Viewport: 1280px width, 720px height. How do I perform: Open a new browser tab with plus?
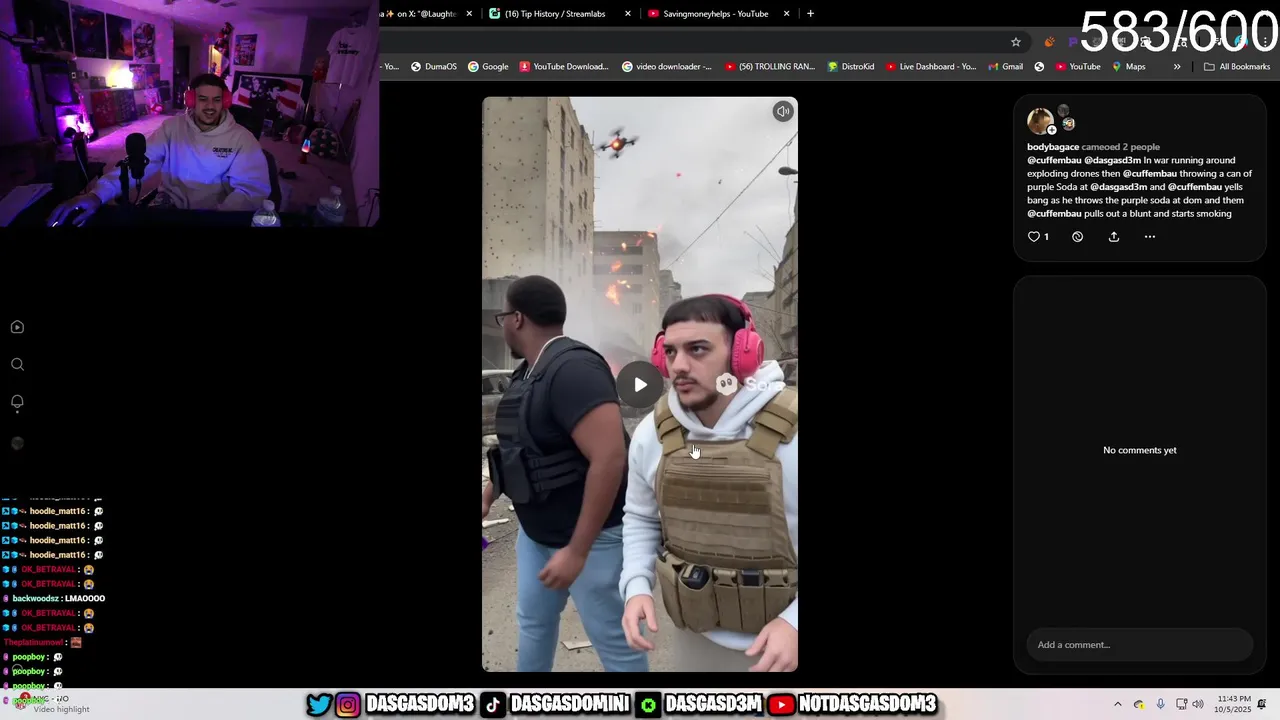click(810, 14)
